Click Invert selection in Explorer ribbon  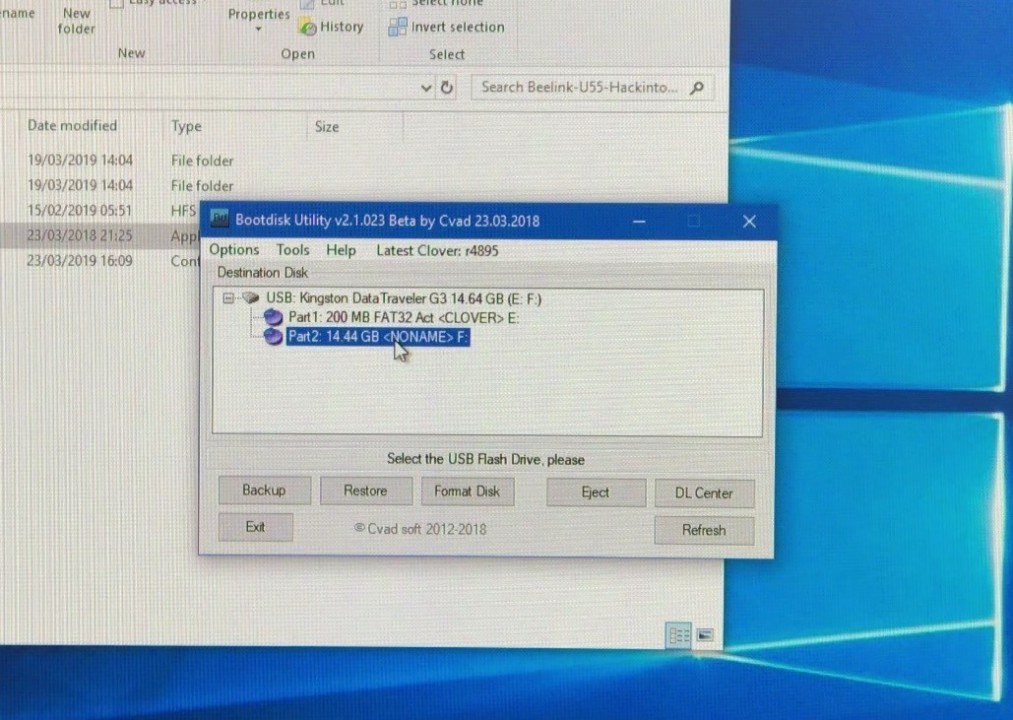[x=446, y=27]
